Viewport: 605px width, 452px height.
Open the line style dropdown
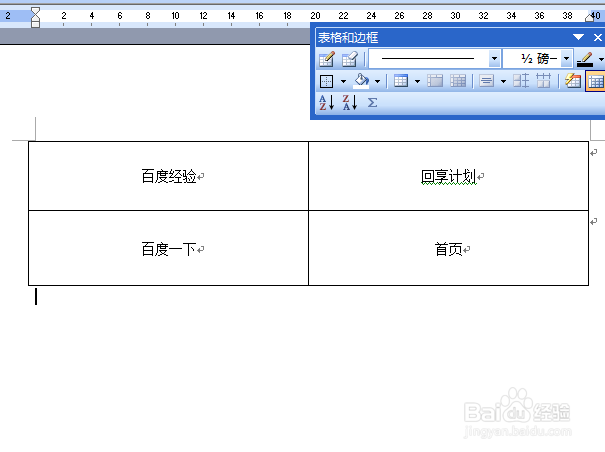pyautogui.click(x=494, y=59)
